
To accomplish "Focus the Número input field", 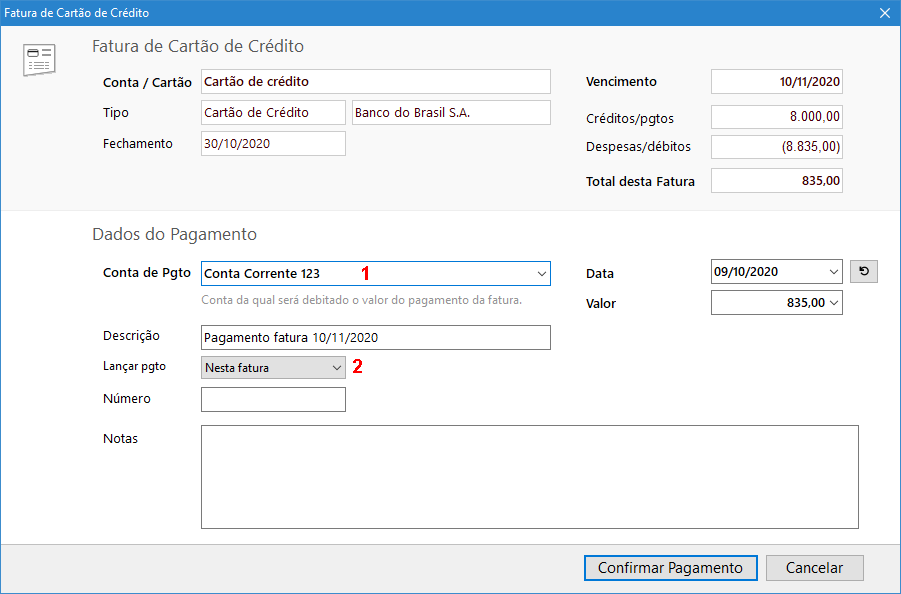I will coord(273,400).
